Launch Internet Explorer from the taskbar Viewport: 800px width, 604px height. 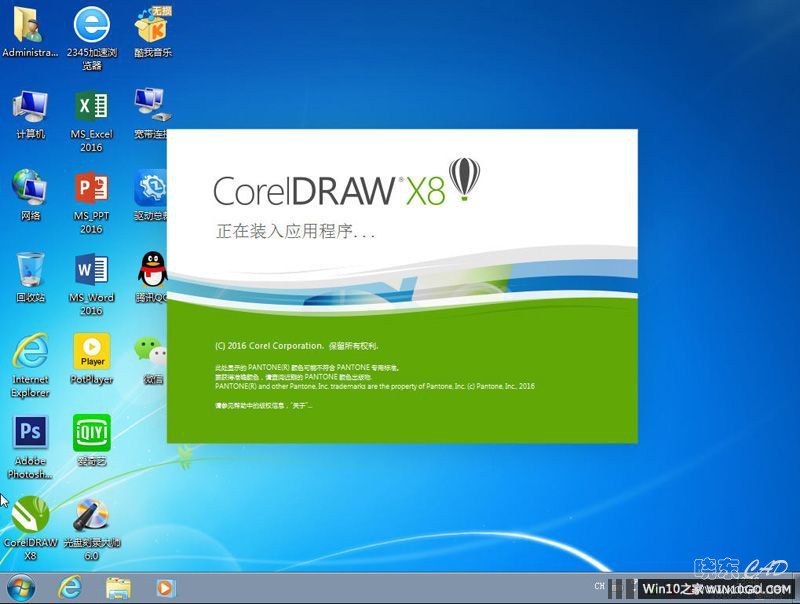coord(70,588)
